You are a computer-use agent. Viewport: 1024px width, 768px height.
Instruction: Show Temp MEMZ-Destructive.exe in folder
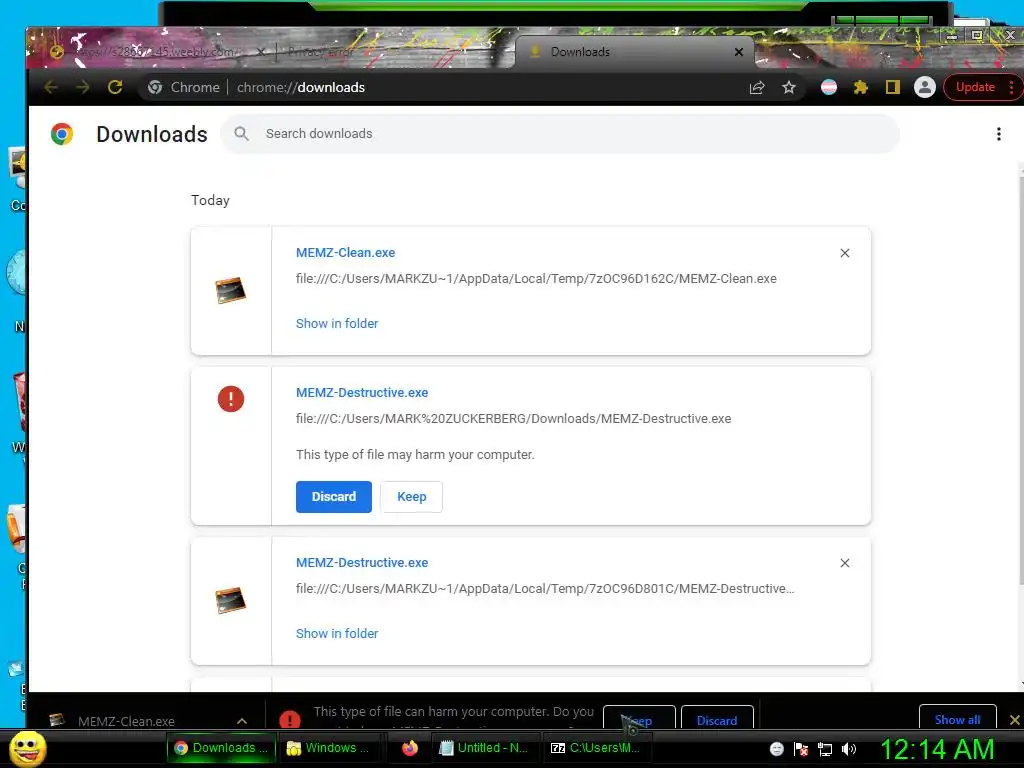pos(337,633)
